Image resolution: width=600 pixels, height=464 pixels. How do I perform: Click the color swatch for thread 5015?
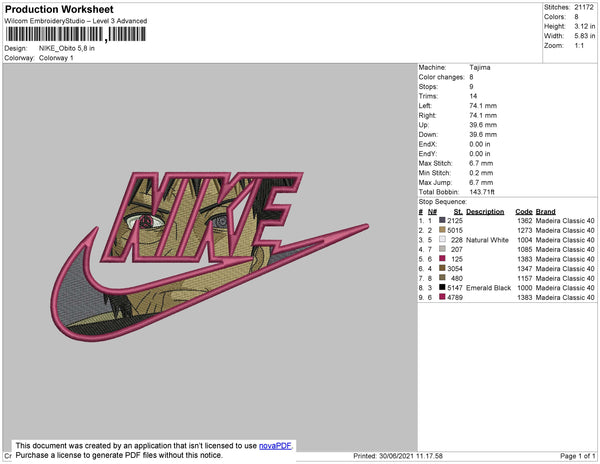tap(442, 230)
